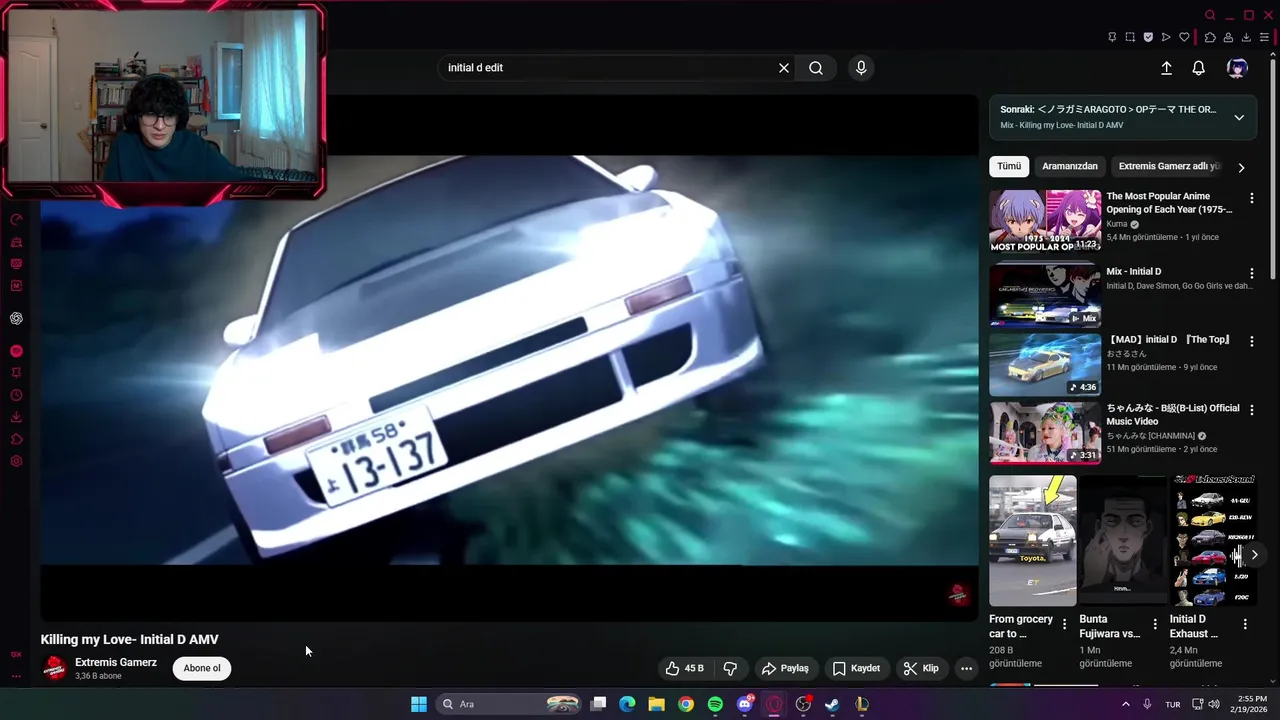
Task: Dislike the video with thumbs-down
Action: (730, 668)
